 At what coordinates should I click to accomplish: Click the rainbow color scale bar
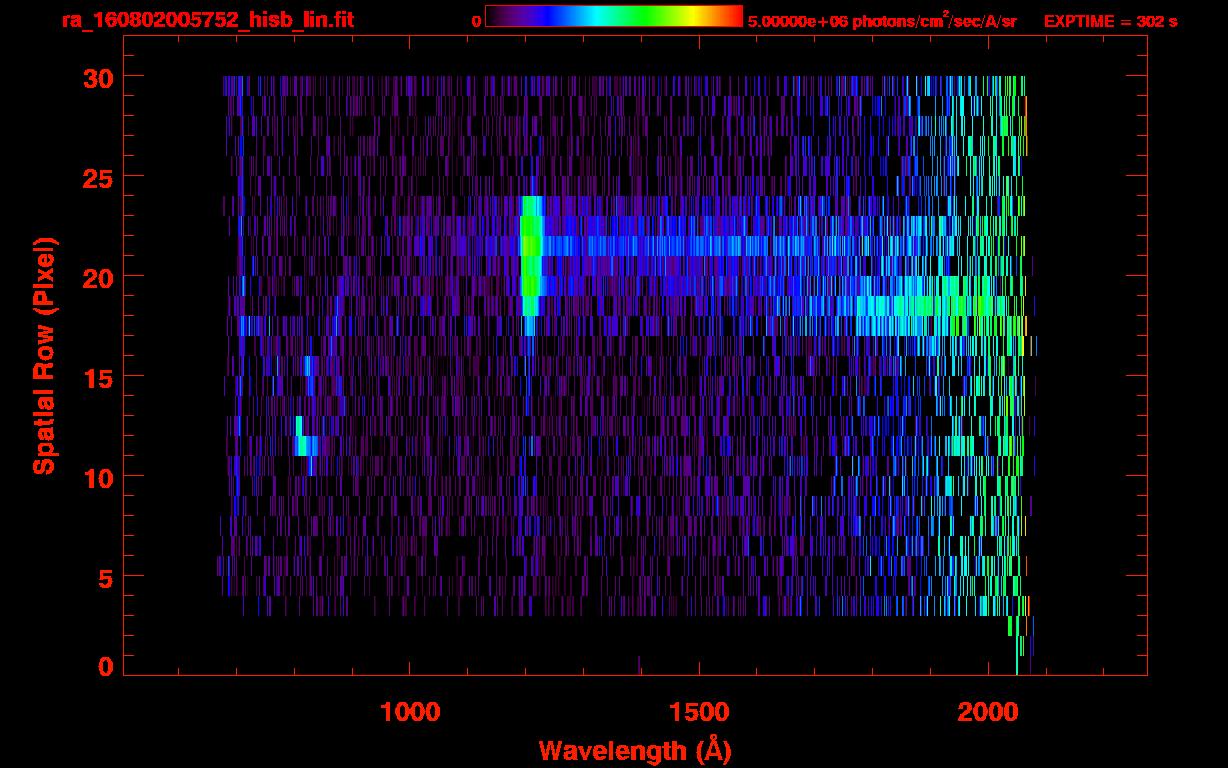(614, 16)
